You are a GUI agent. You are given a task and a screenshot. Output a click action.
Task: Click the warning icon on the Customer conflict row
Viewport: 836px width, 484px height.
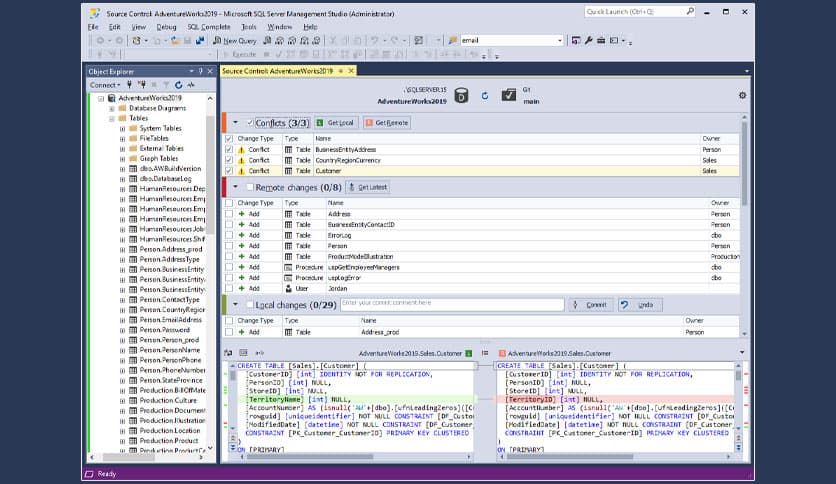point(241,171)
